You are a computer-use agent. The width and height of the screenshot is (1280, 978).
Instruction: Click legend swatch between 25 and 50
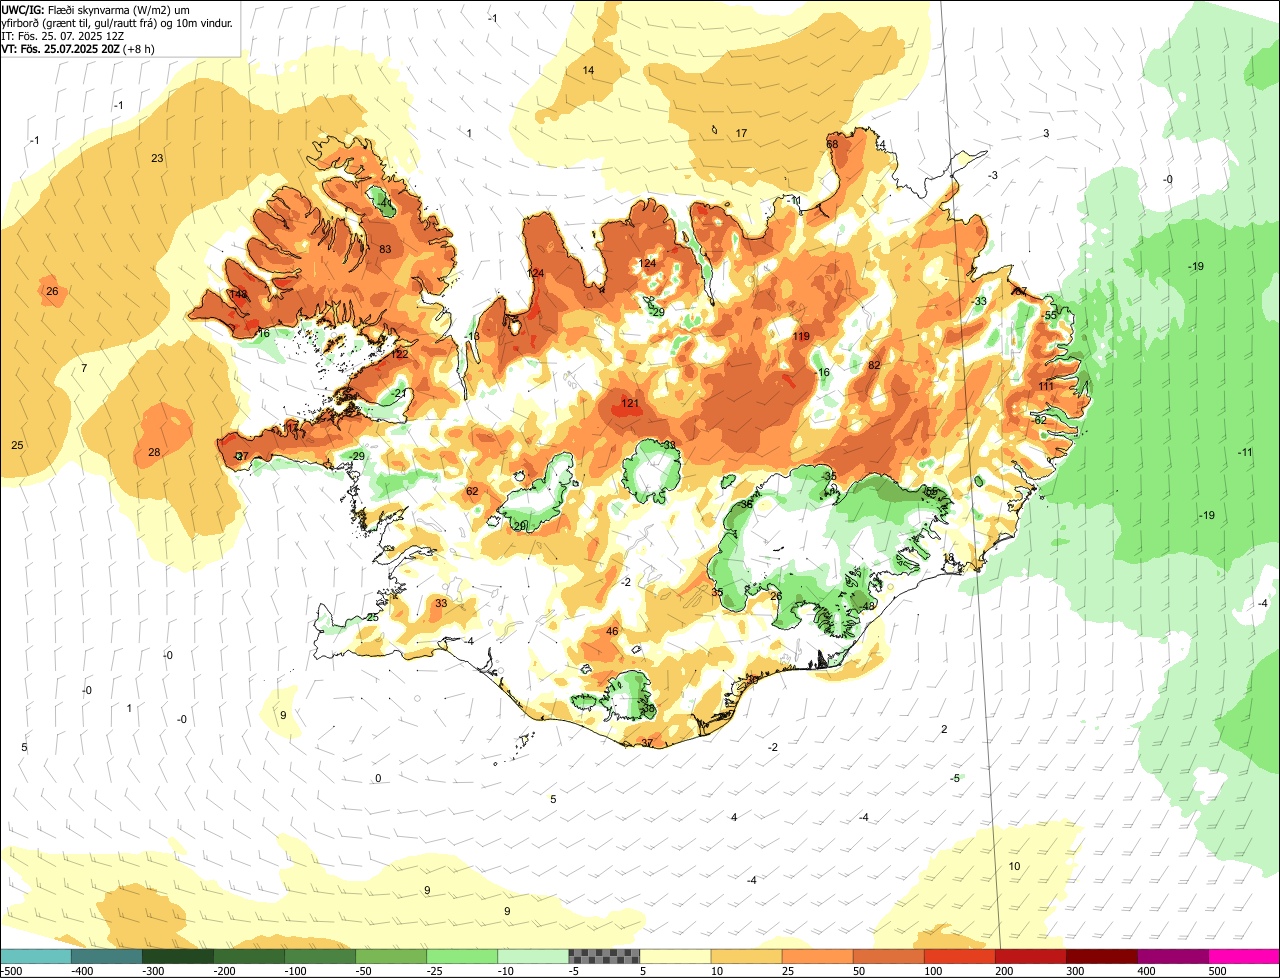point(817,956)
